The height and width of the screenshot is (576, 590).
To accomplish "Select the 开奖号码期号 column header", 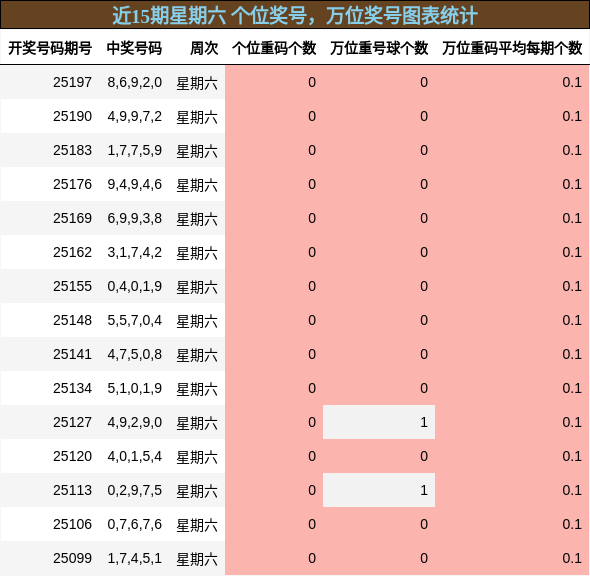I will tap(50, 48).
